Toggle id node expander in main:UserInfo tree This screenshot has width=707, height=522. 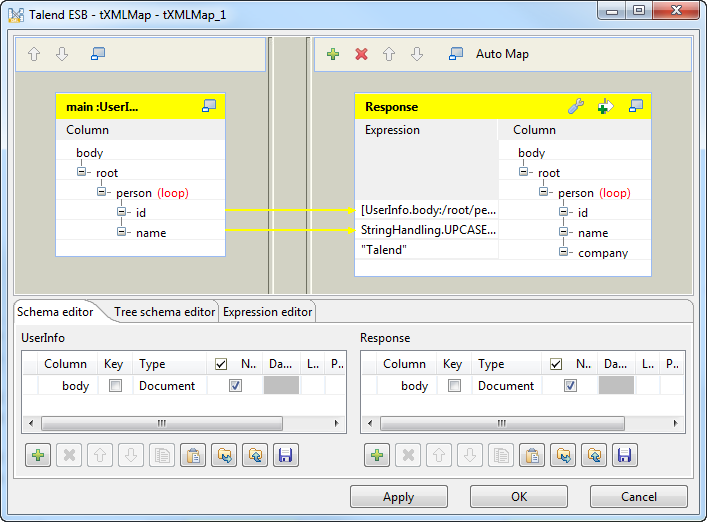point(121,211)
